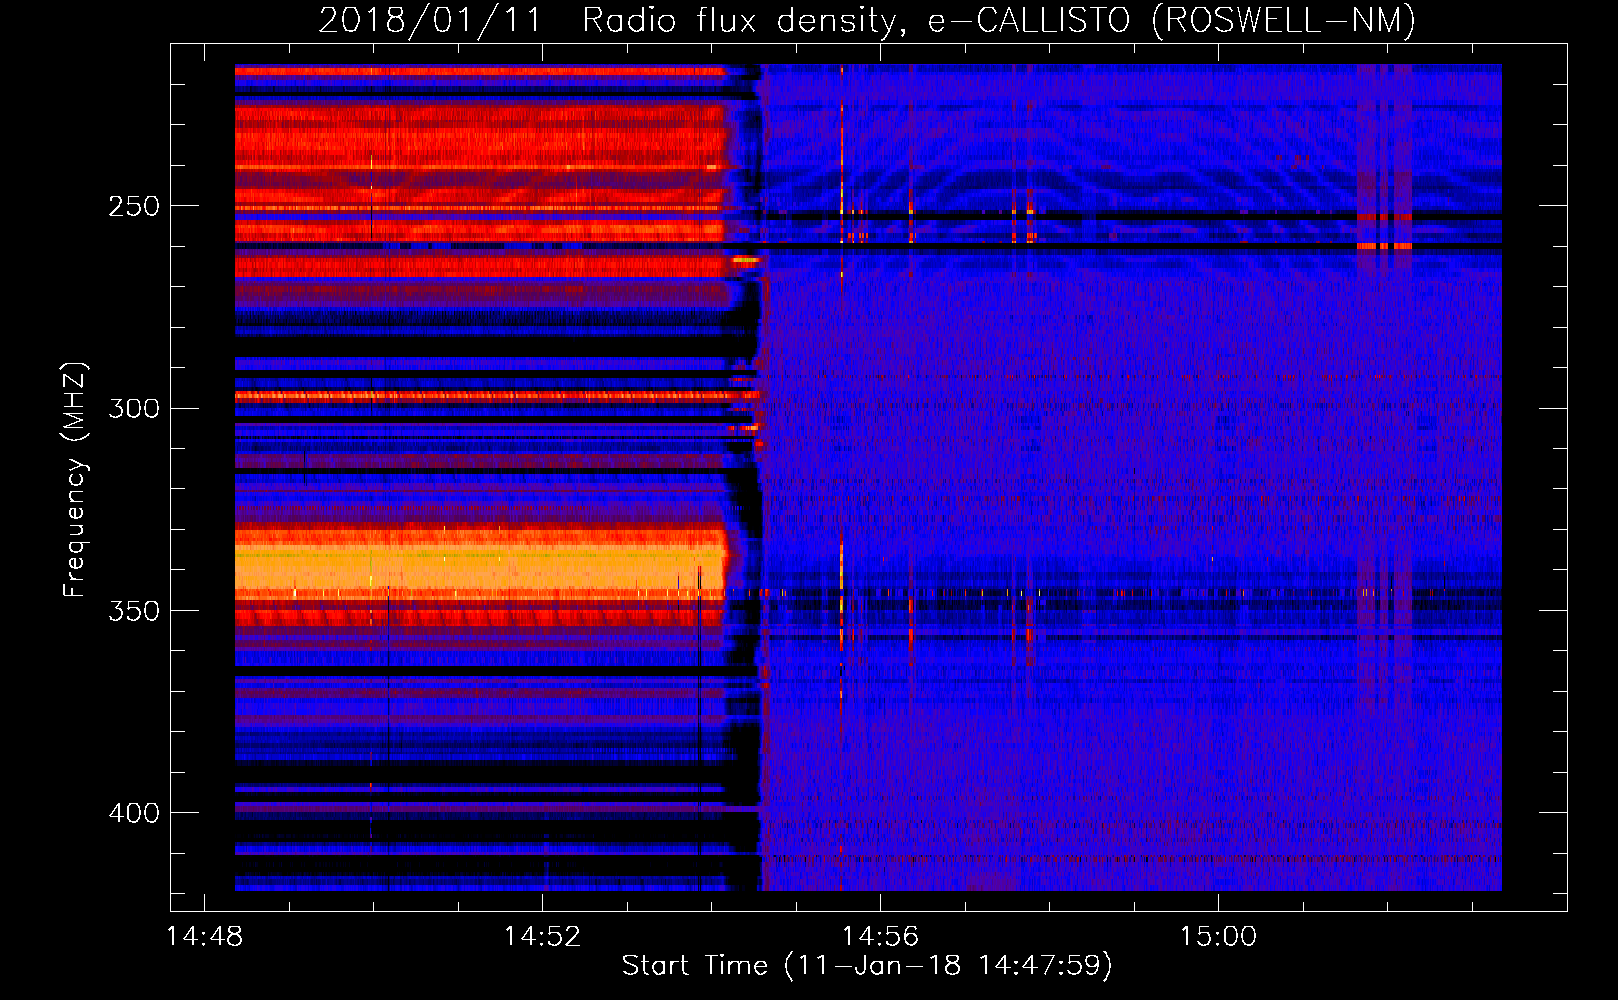Select the 250 frequency tick label
Screen dimensions: 1618x1000
point(134,207)
